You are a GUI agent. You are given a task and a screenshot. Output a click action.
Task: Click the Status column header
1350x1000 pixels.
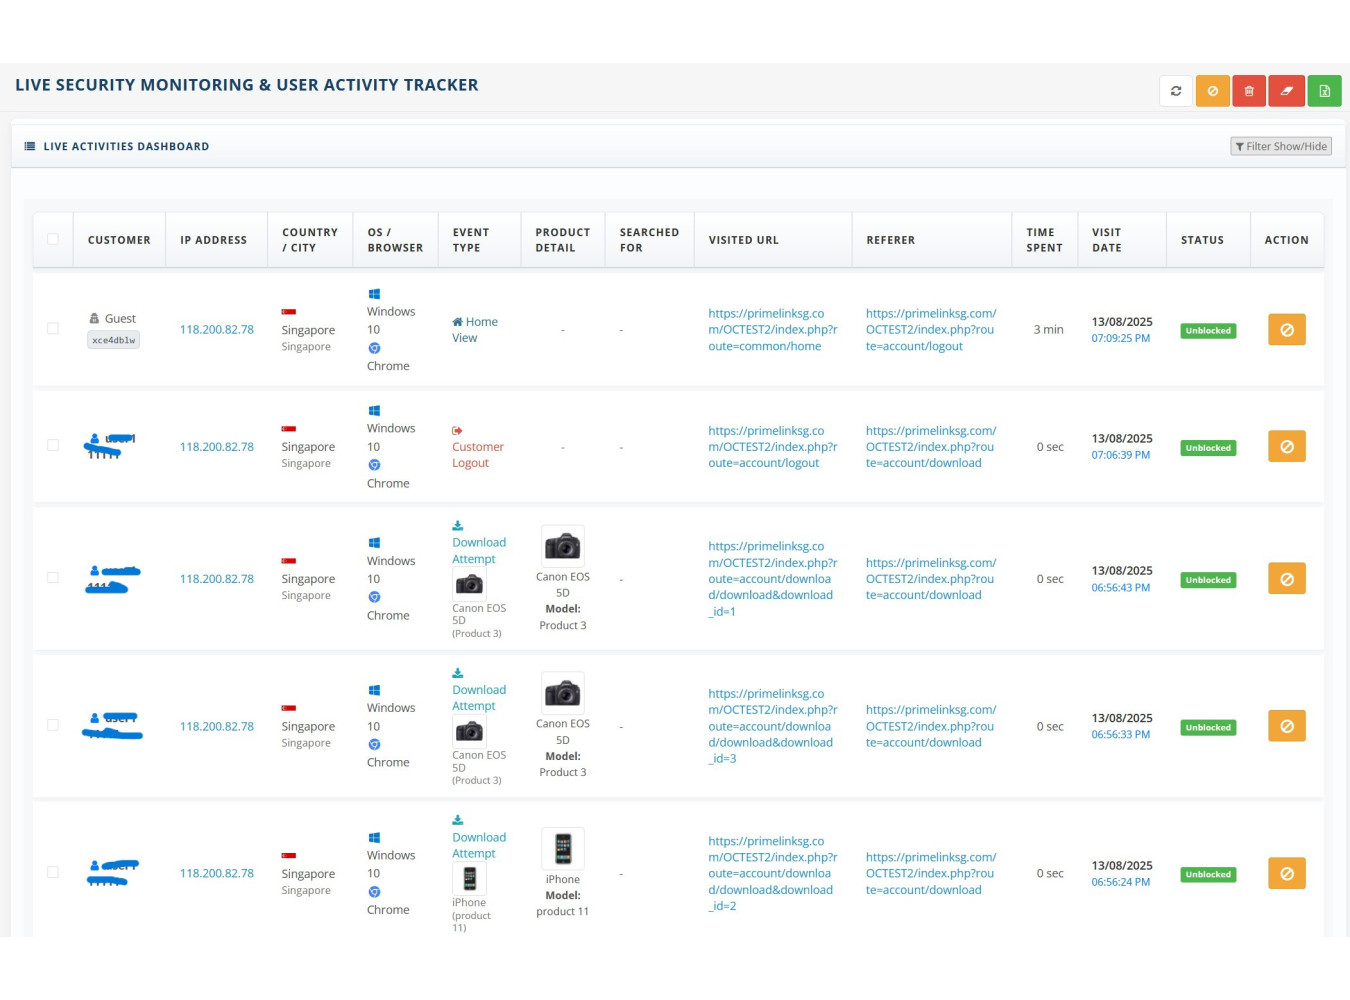[x=1201, y=240]
